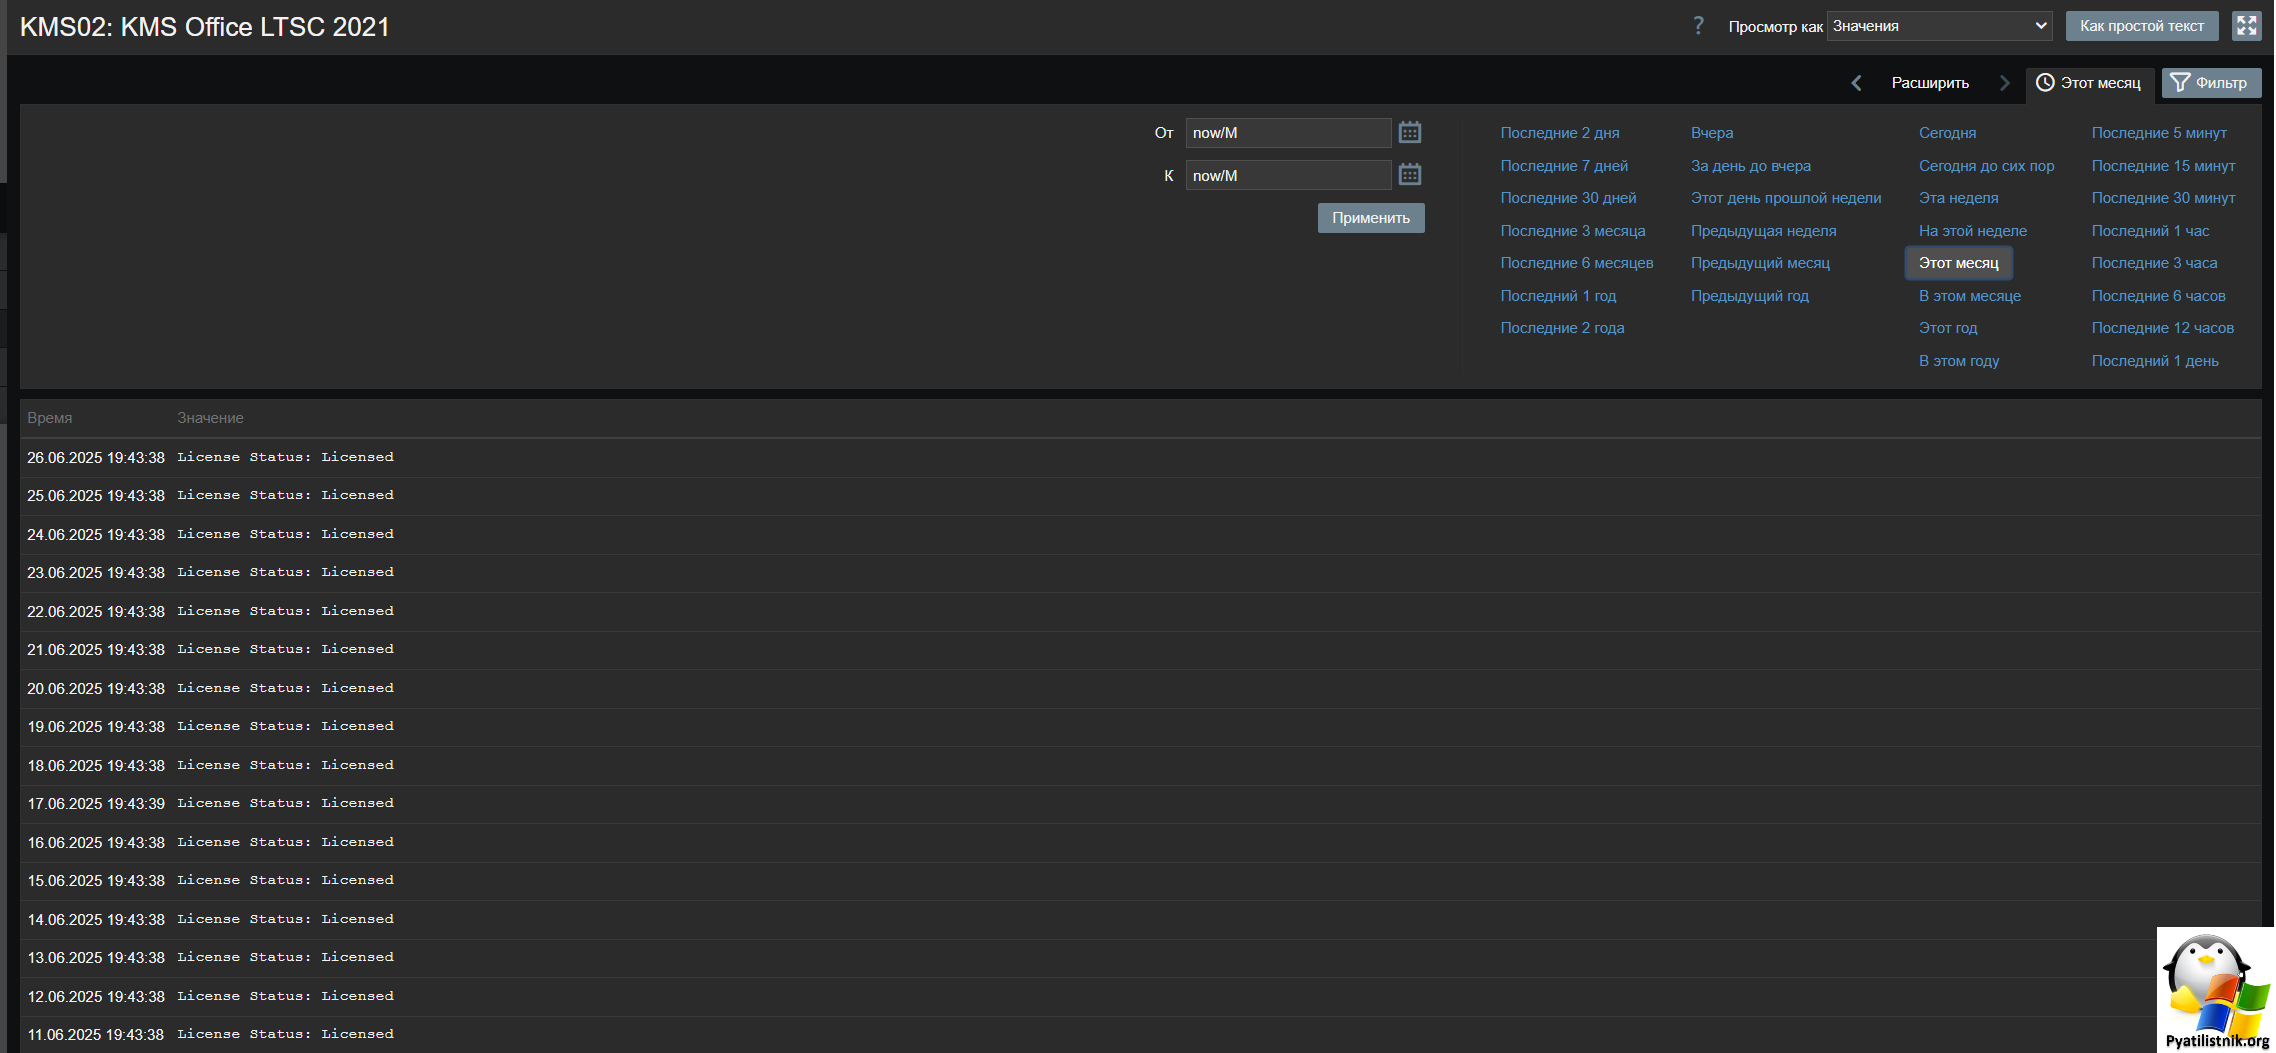Pick 'Сегодня до сих пор' range
This screenshot has height=1053, width=2276.
point(1986,166)
